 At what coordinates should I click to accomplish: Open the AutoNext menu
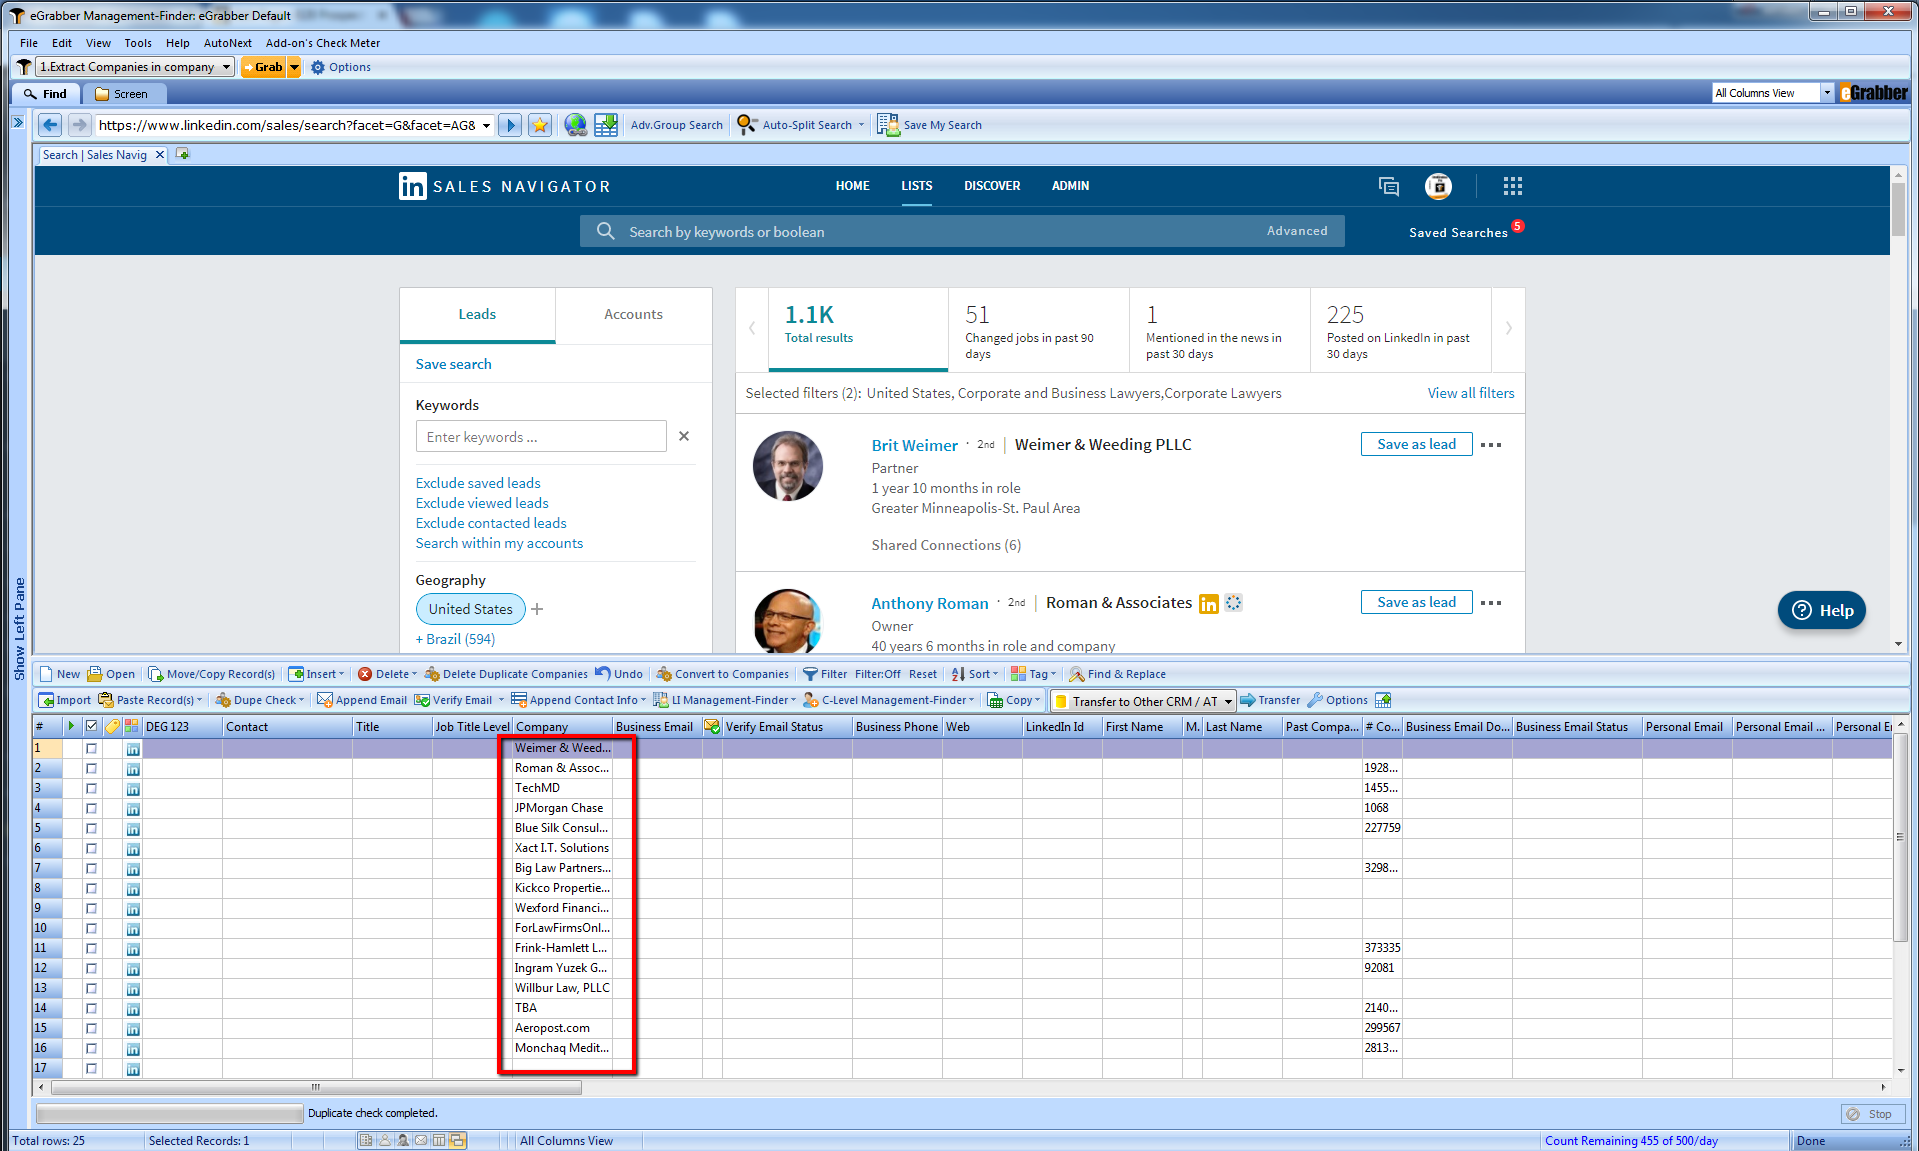228,43
